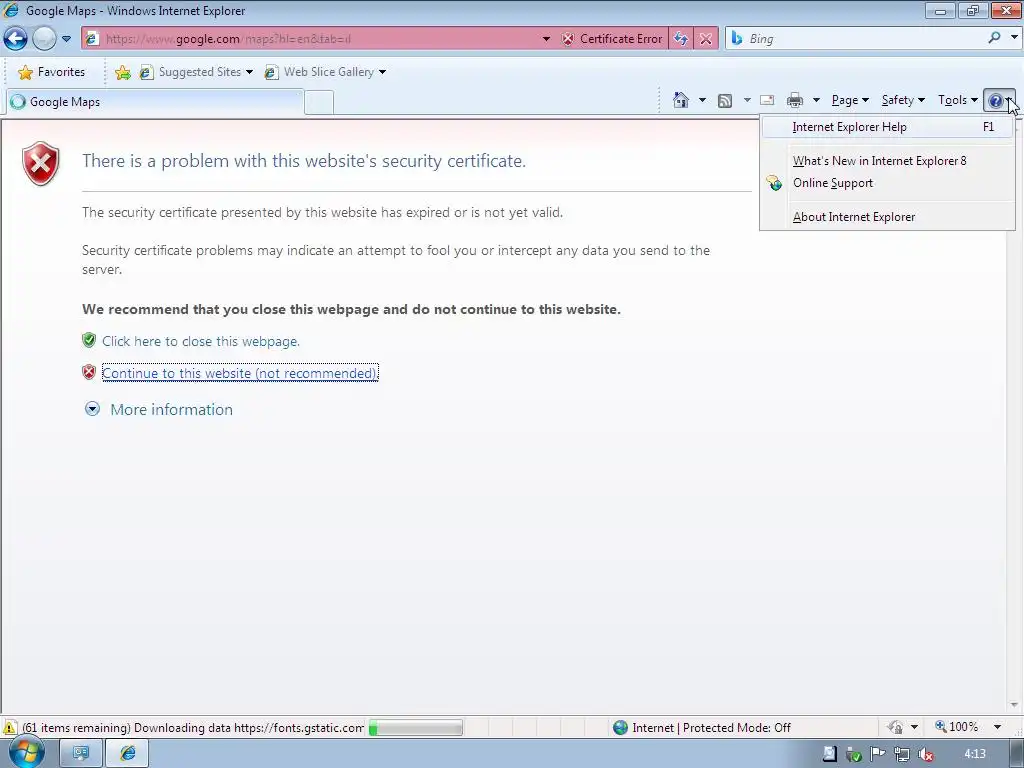1024x768 pixels.
Task: Click the page vertical scrollbar down arrow
Action: tap(1014, 705)
